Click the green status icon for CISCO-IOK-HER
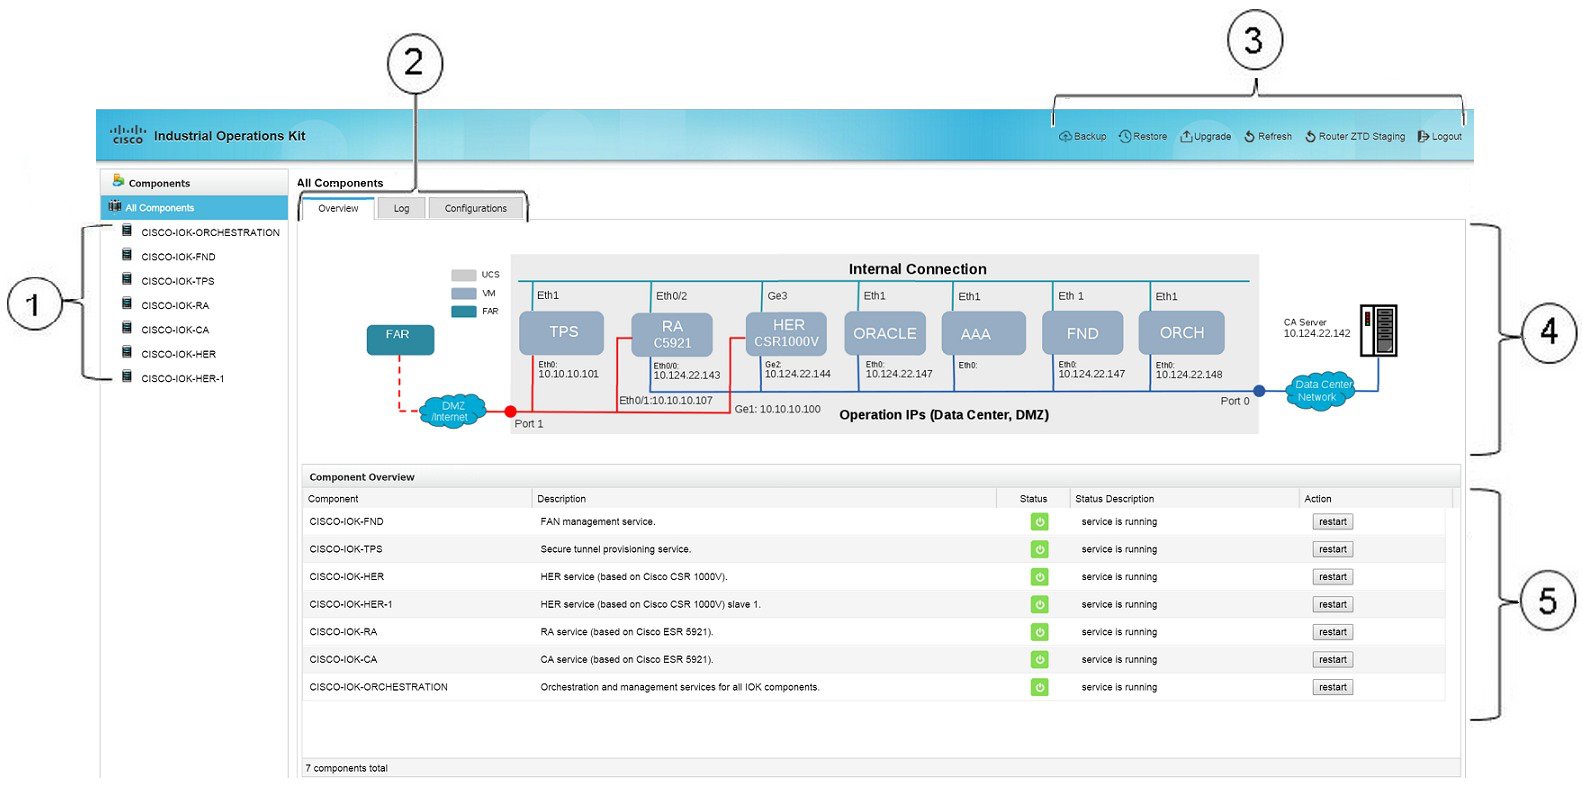Screen dimensions: 1583x787 pos(1040,577)
